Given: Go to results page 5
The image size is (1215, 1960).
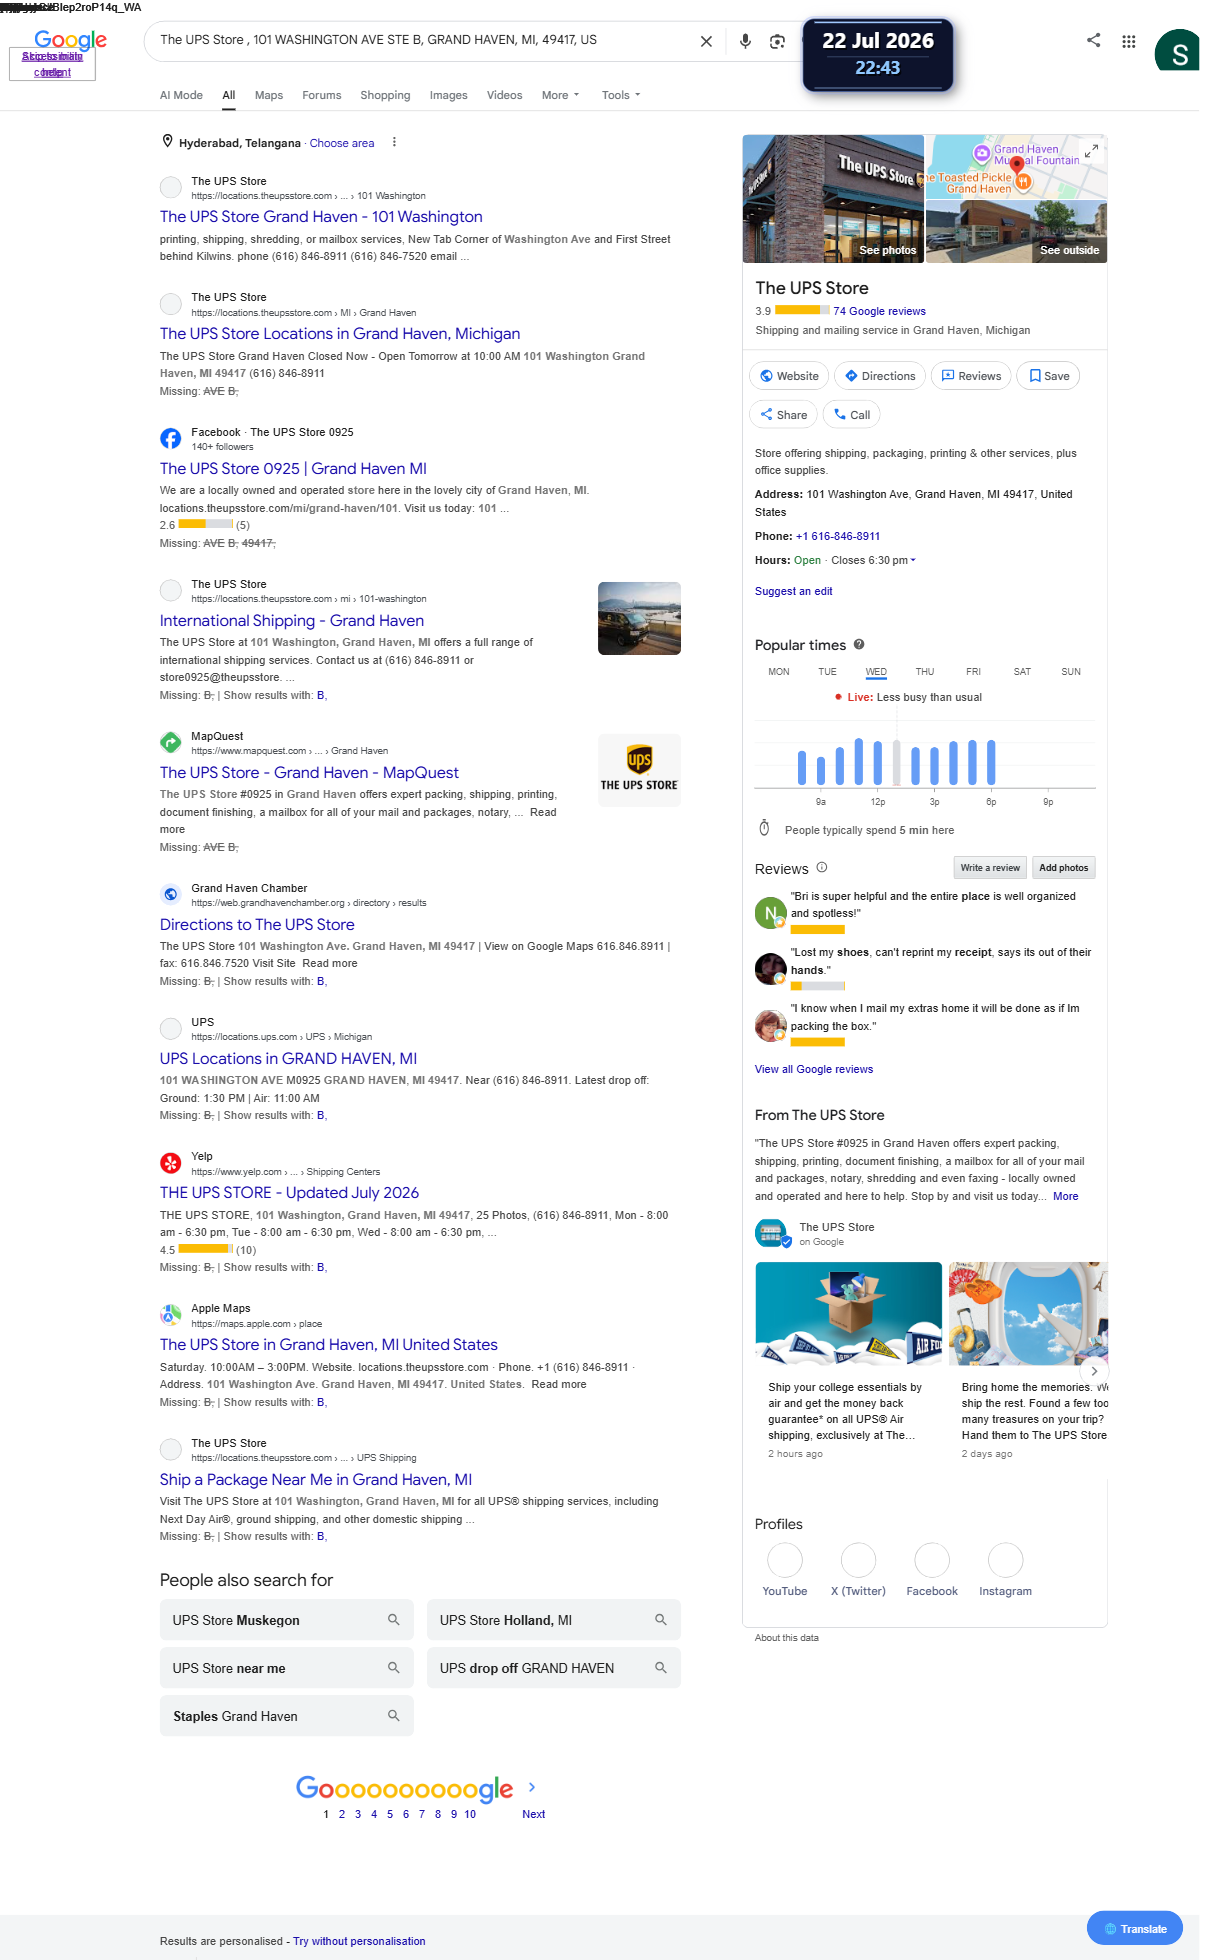Looking at the screenshot, I should click(390, 1814).
